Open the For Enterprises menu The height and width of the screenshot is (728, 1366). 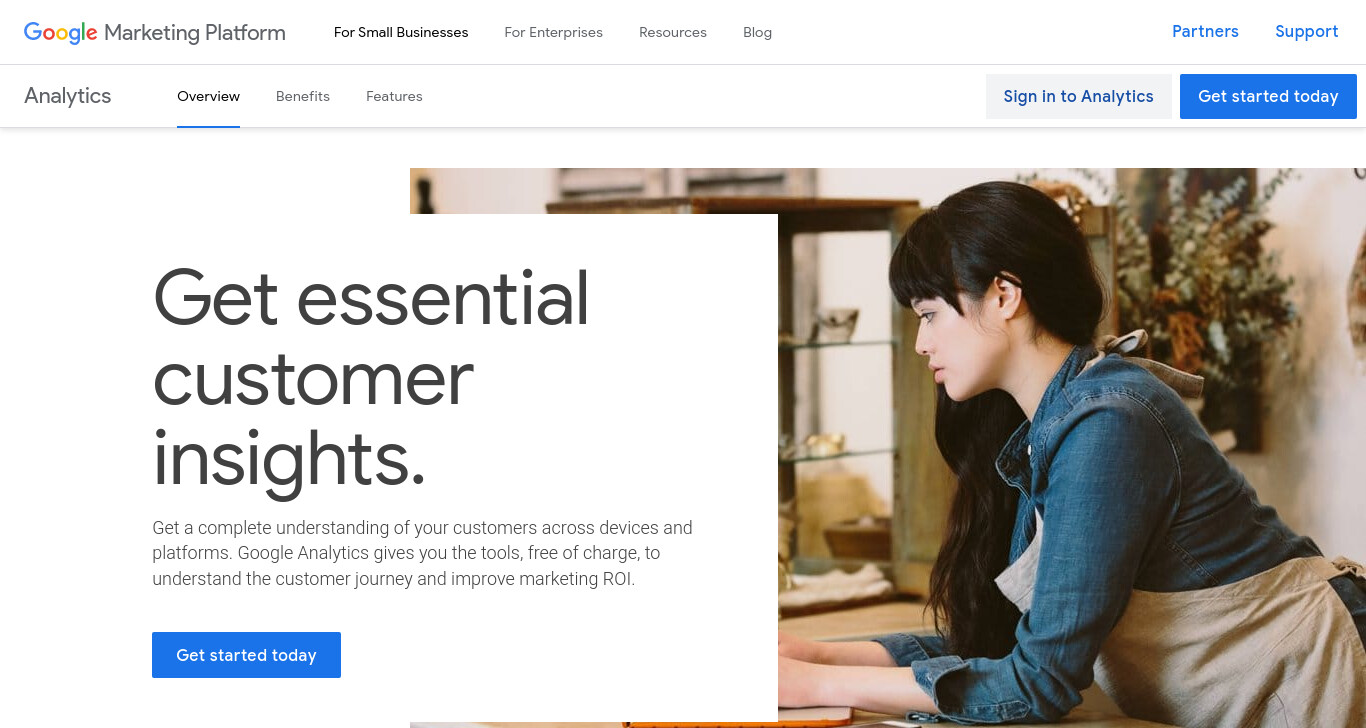[553, 32]
